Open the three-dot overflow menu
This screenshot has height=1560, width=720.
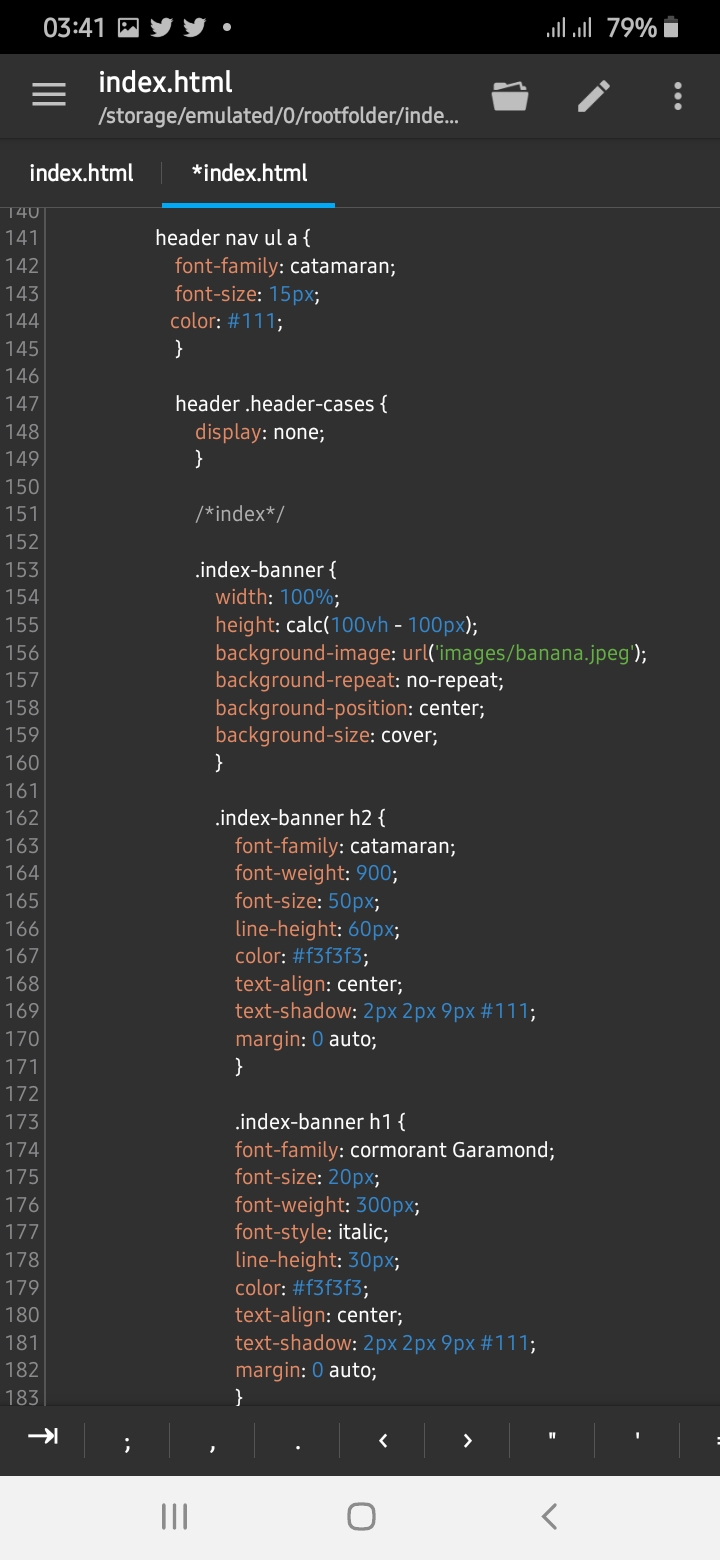[x=677, y=96]
